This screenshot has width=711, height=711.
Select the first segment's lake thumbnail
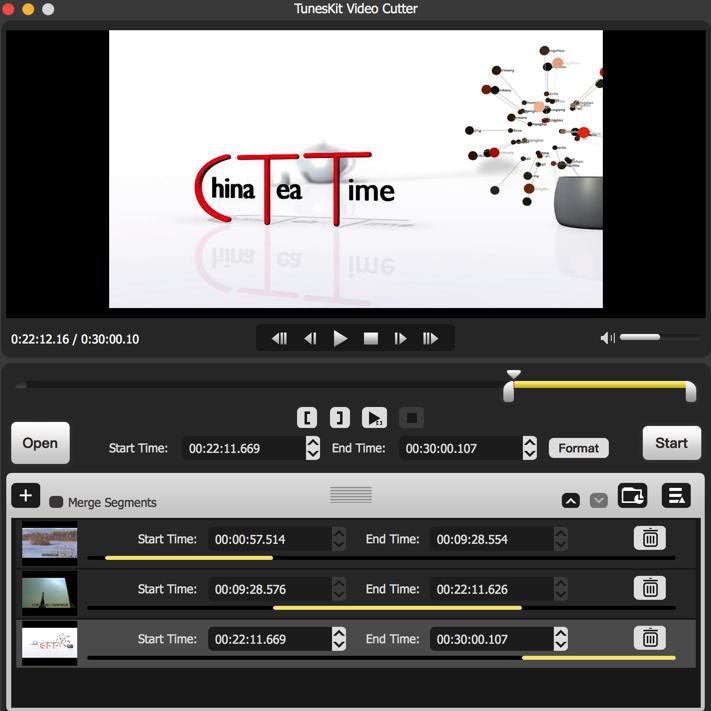49,543
